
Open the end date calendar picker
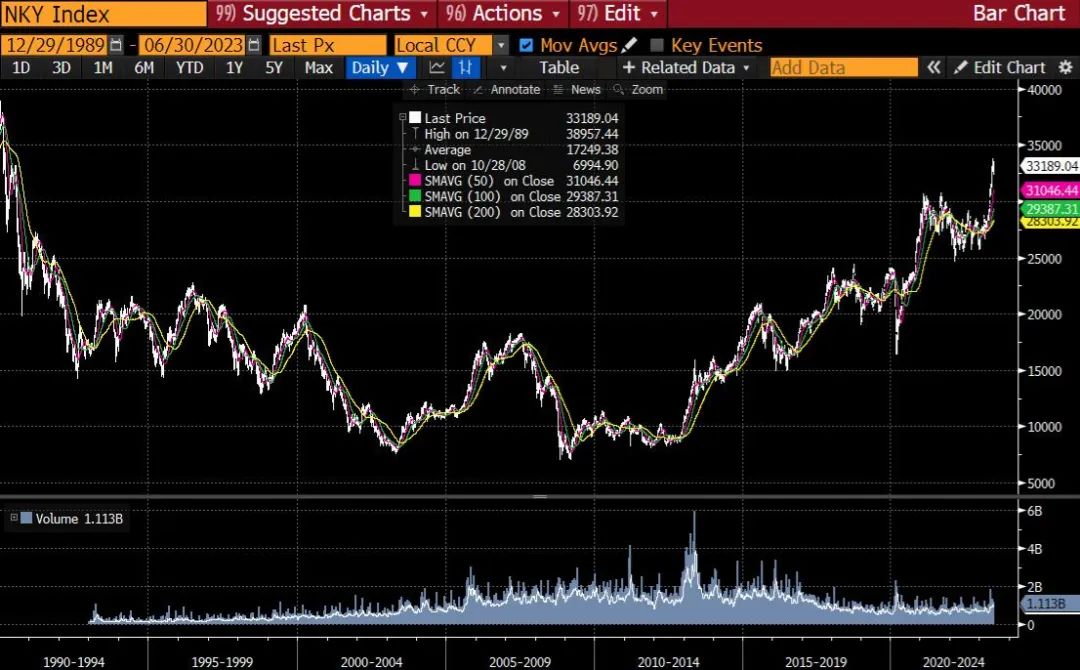pos(254,45)
